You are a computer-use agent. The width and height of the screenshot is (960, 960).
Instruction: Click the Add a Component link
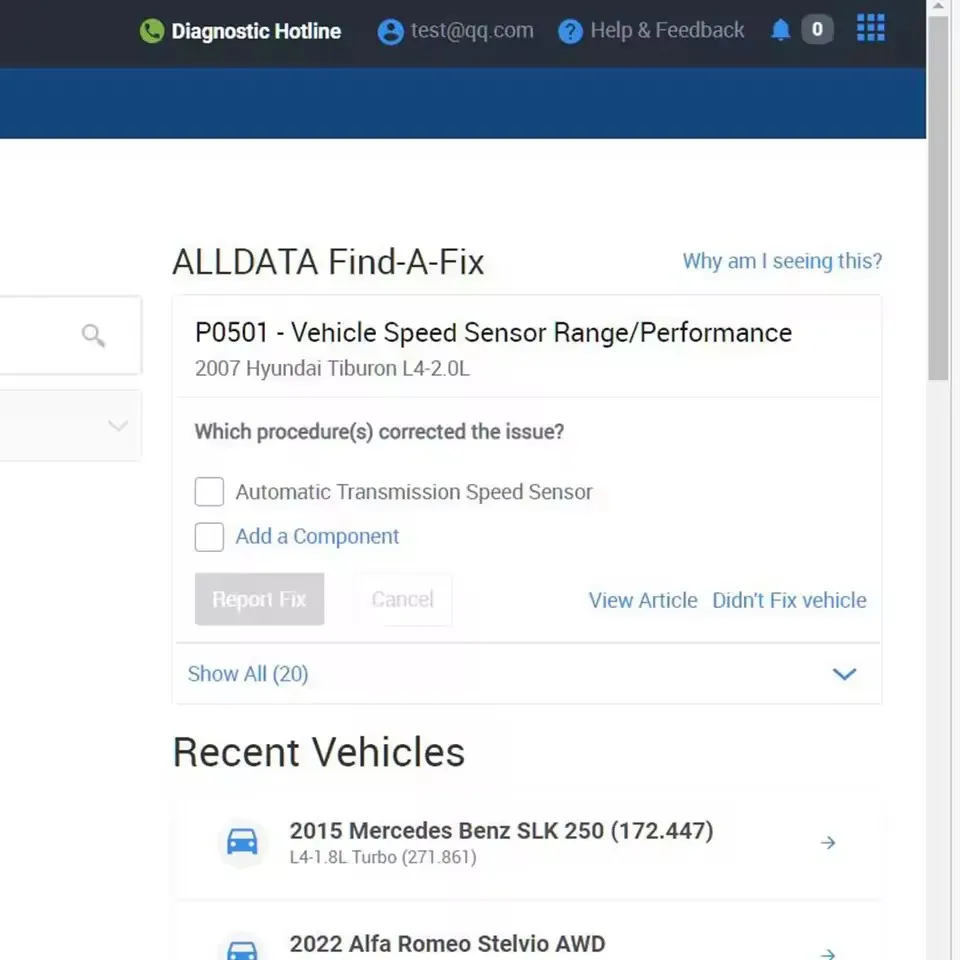tap(317, 536)
